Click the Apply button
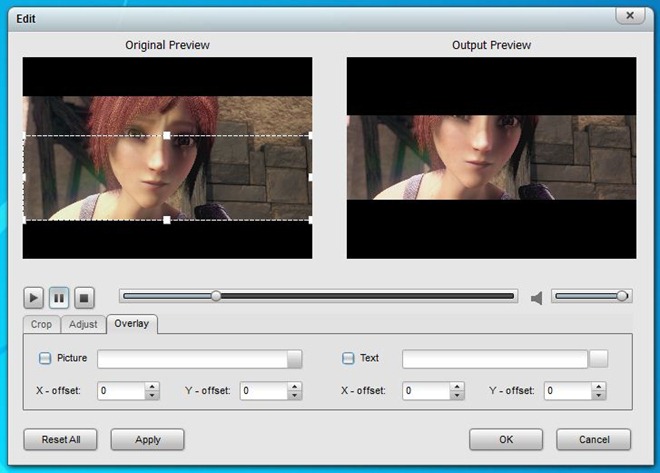The width and height of the screenshot is (660, 473). point(148,440)
